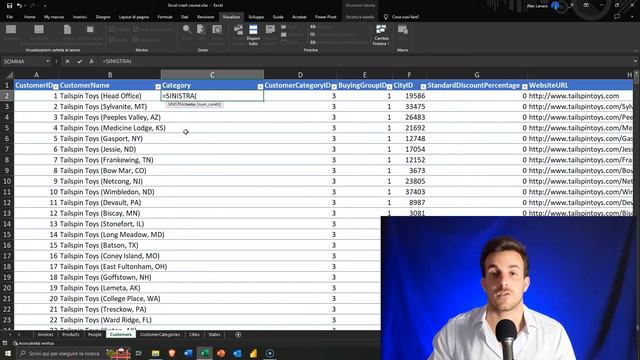Click the Windows search box
Viewport: 640px width, 360px height.
[x=61, y=353]
